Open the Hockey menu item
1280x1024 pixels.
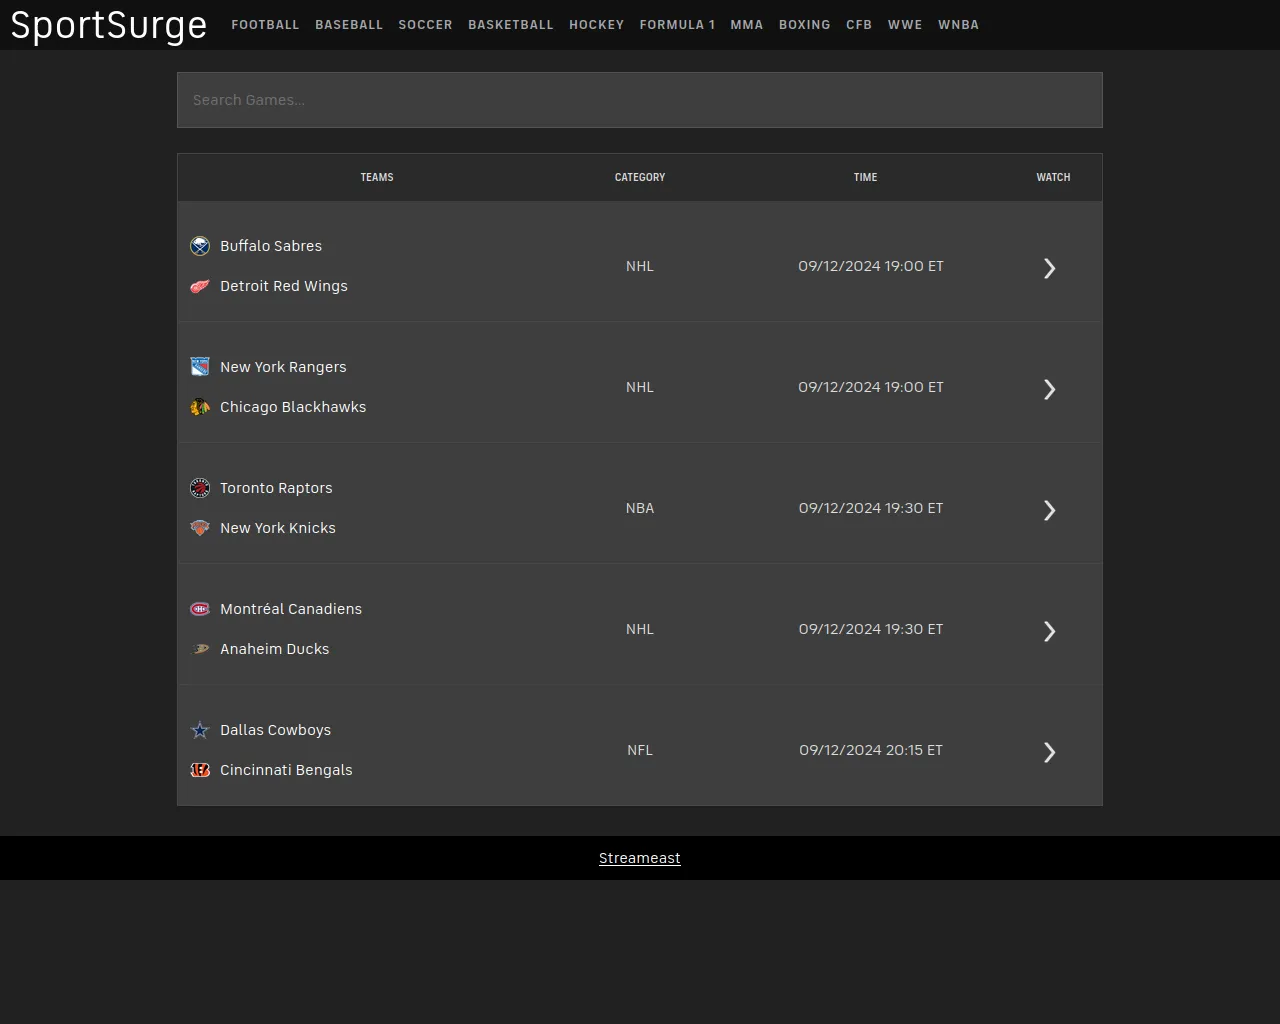click(x=596, y=25)
